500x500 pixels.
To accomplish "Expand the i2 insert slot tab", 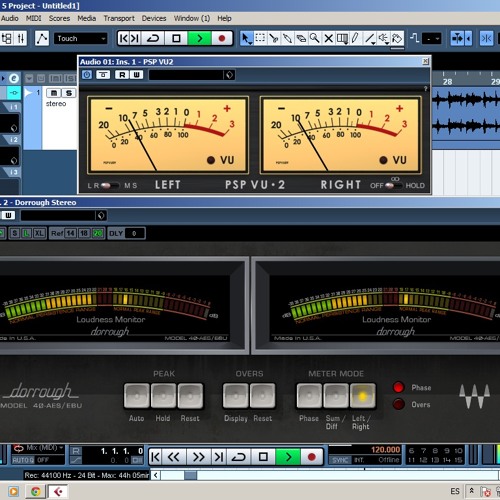I will click(12, 139).
